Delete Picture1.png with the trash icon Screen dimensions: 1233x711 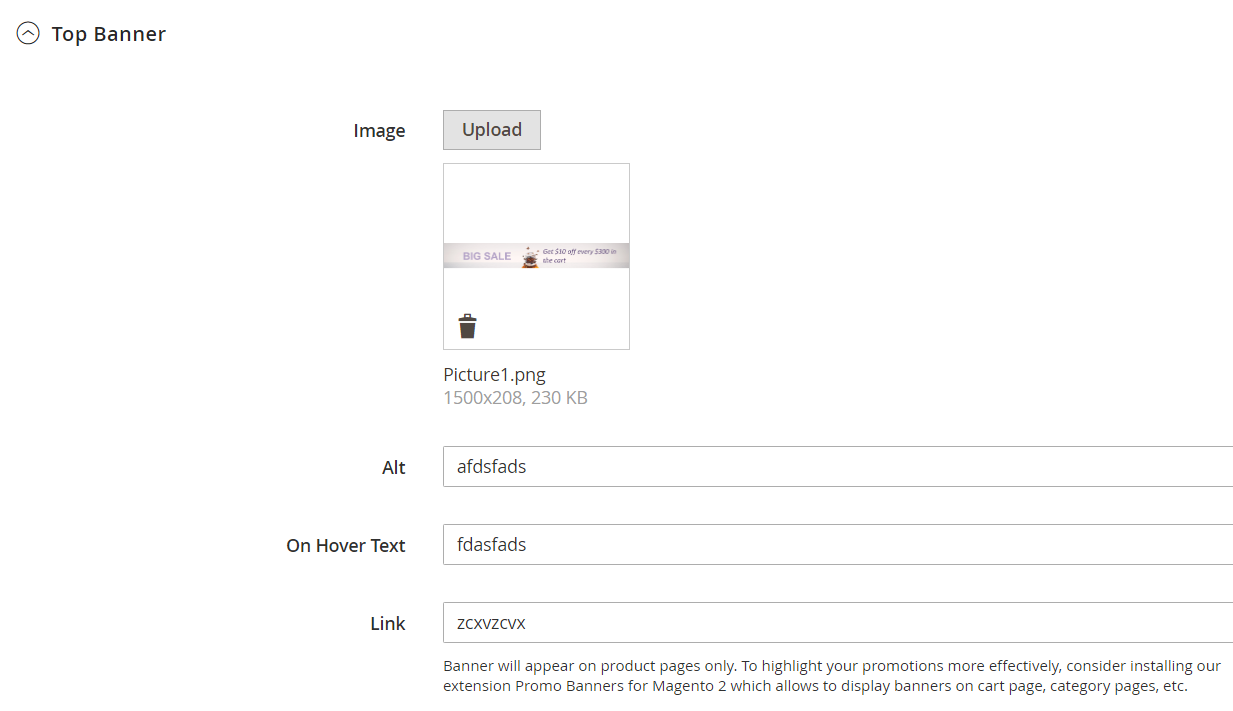click(467, 326)
